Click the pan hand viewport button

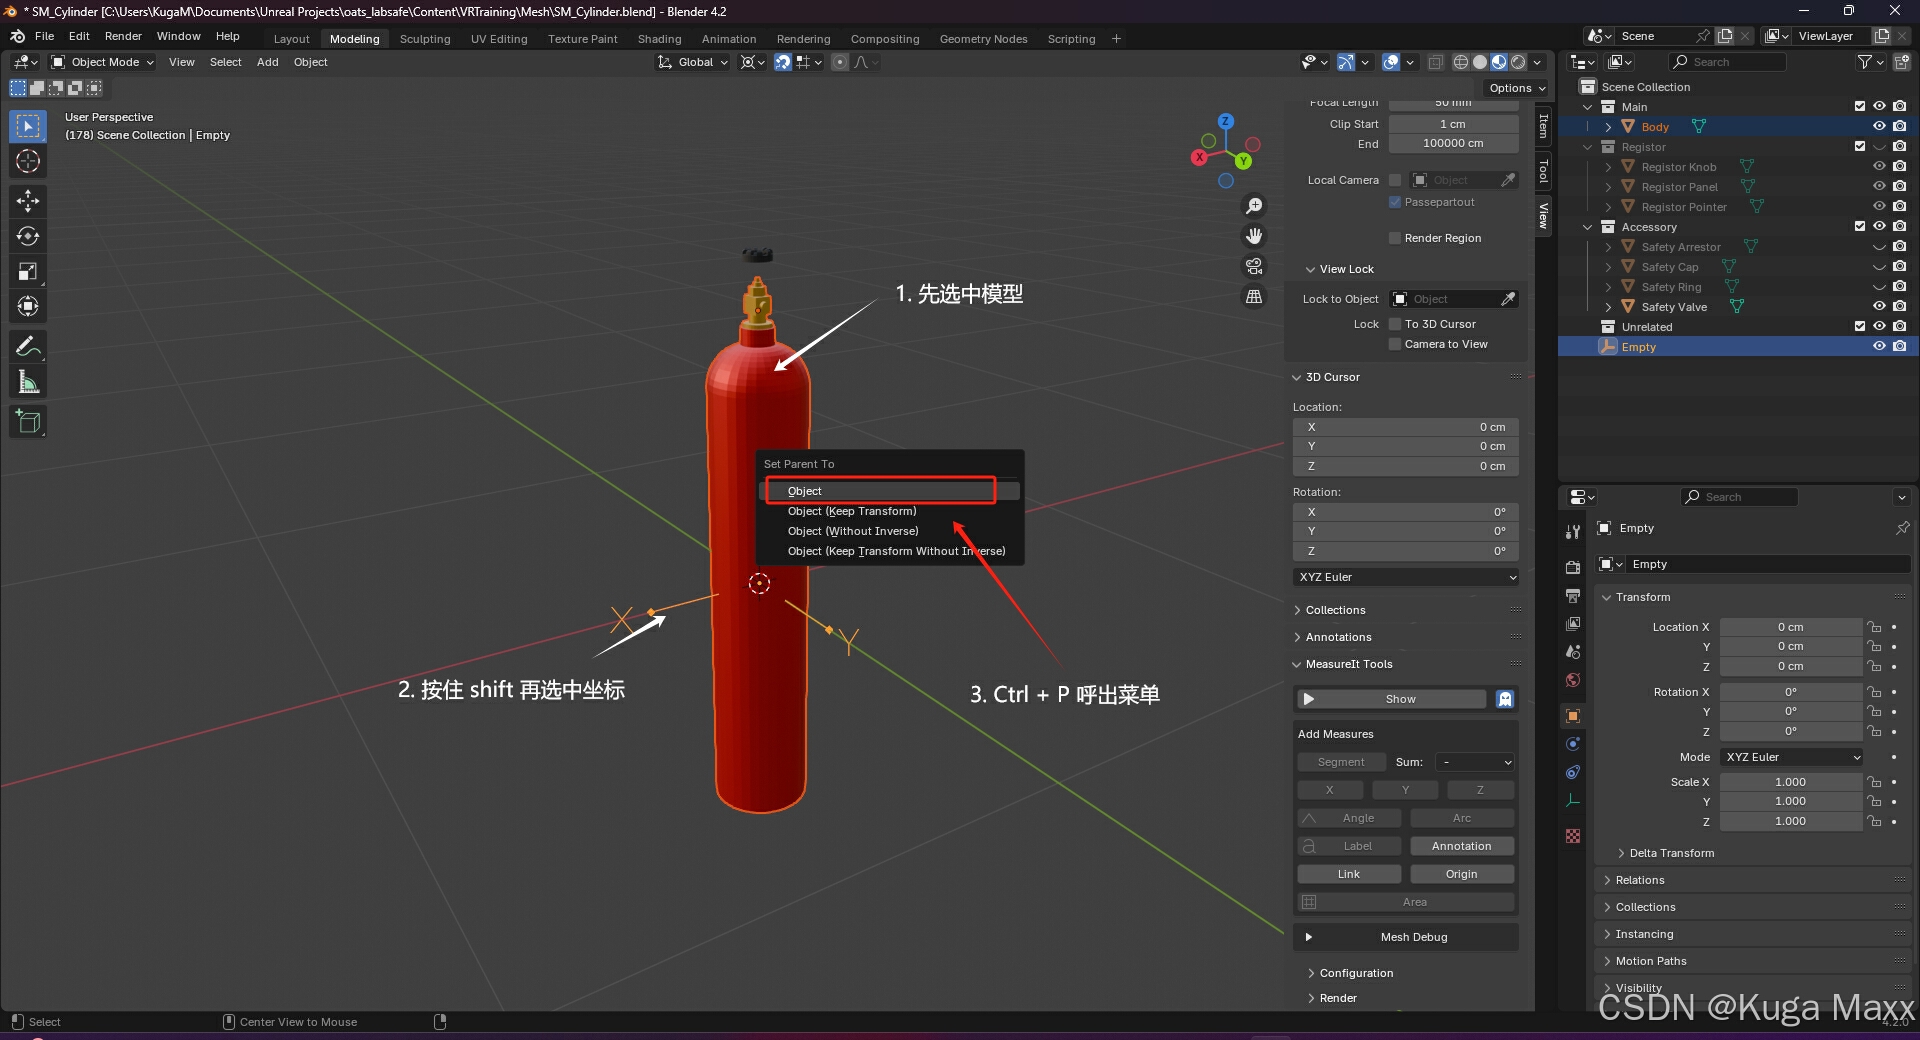[1253, 236]
